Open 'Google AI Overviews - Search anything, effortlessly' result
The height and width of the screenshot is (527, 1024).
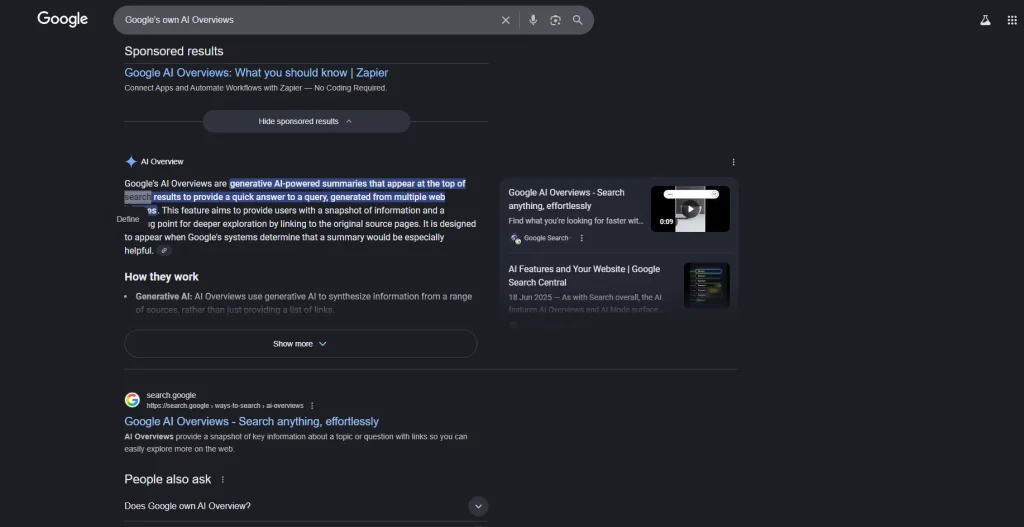[251, 421]
